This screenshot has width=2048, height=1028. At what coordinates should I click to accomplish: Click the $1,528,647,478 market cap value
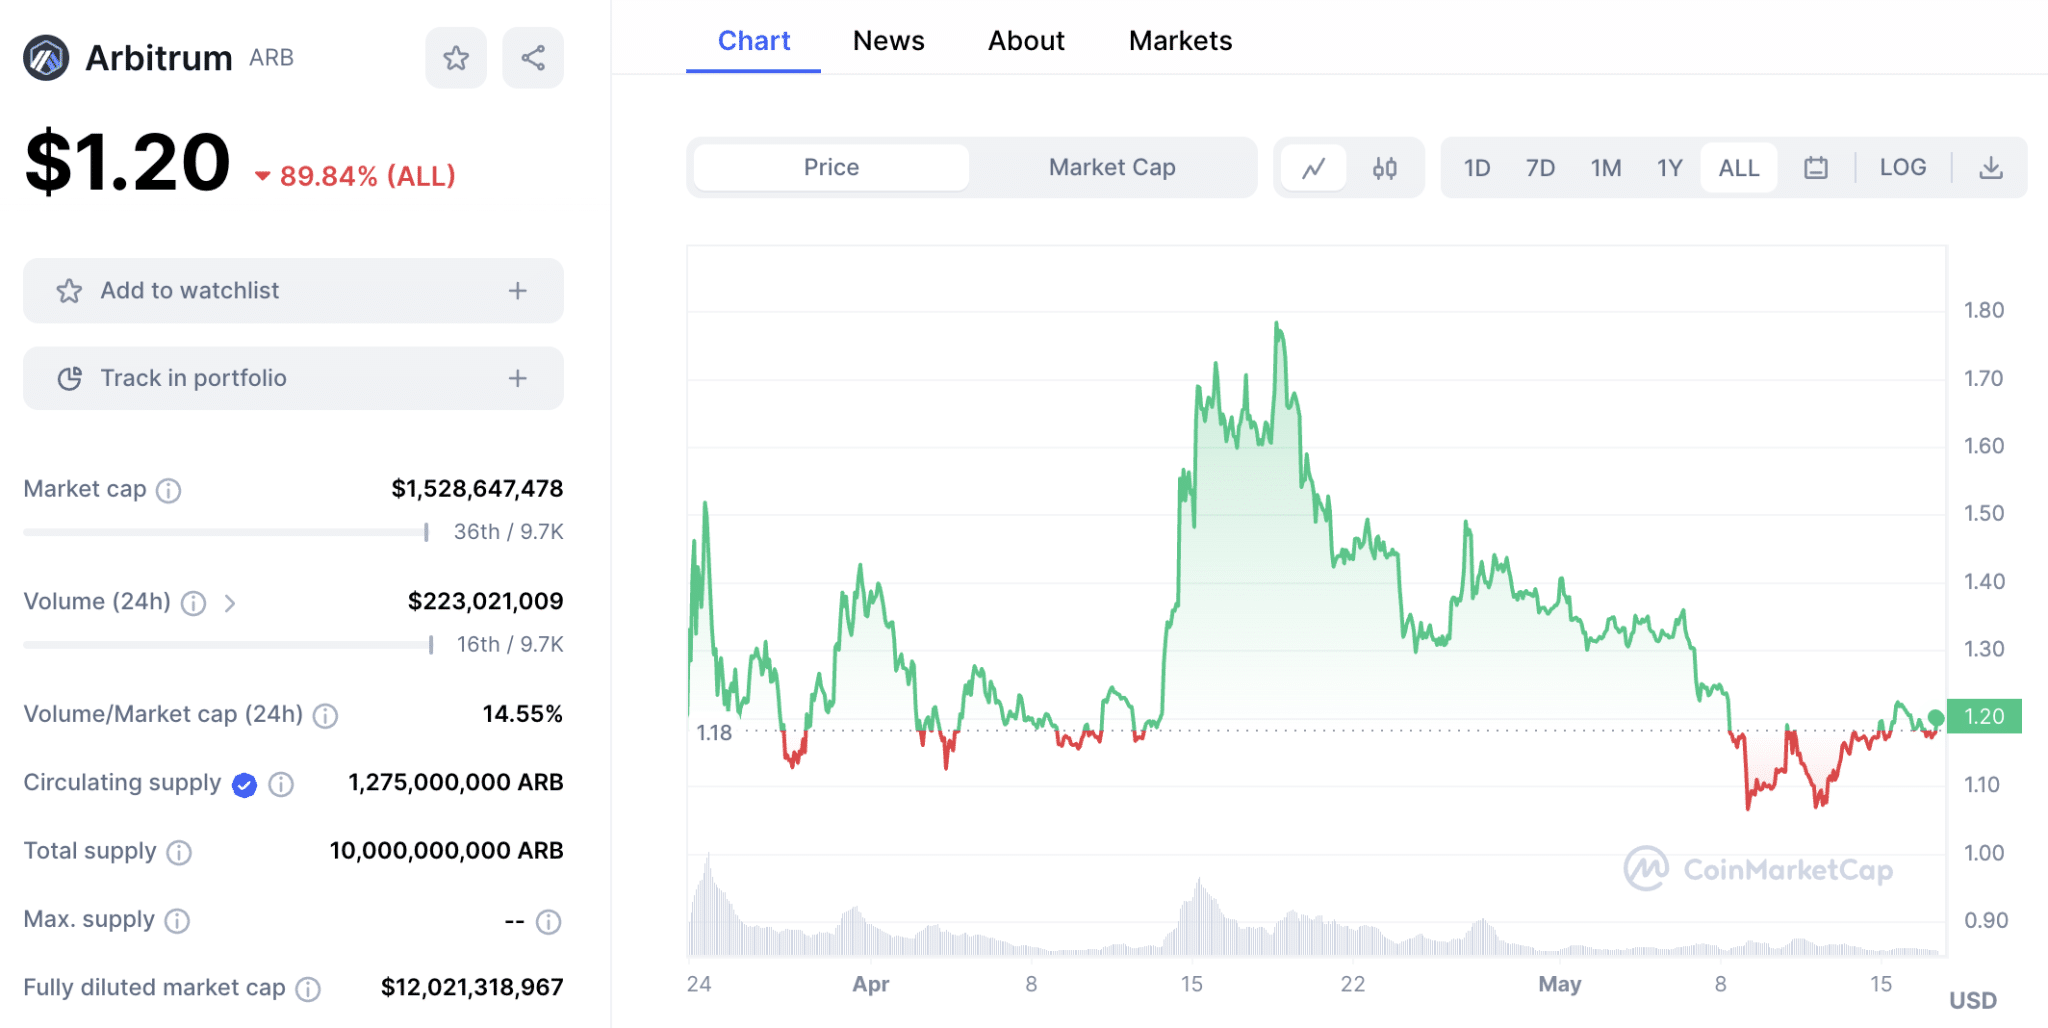[477, 489]
